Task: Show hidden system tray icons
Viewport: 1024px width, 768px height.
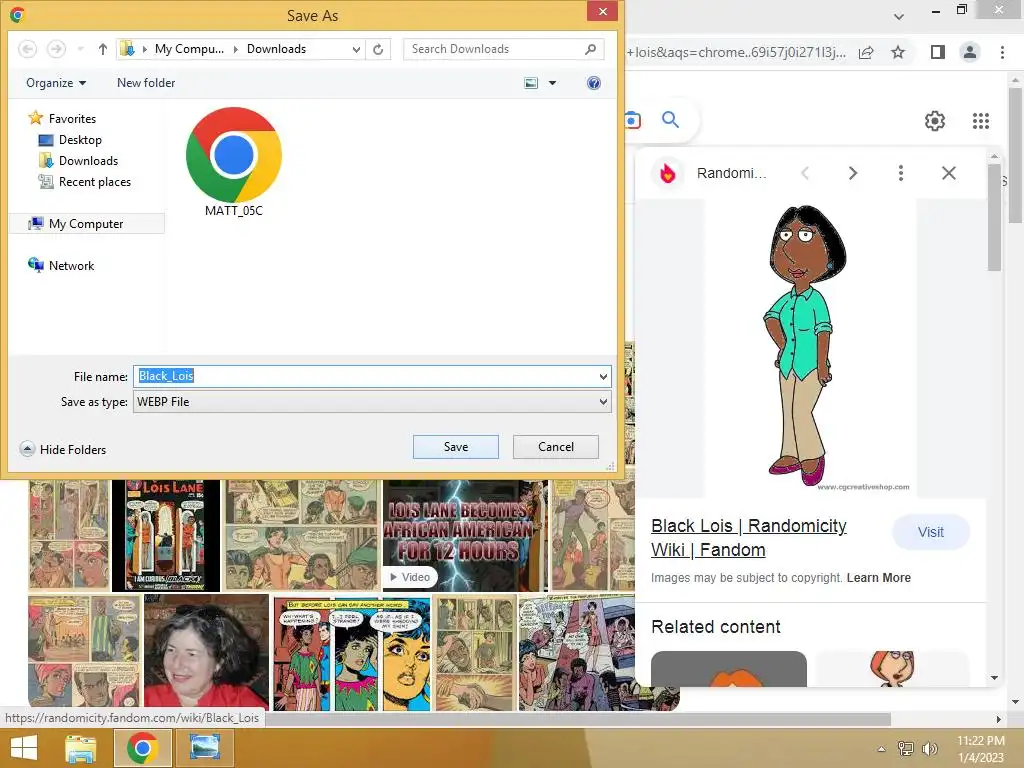Action: (x=882, y=749)
